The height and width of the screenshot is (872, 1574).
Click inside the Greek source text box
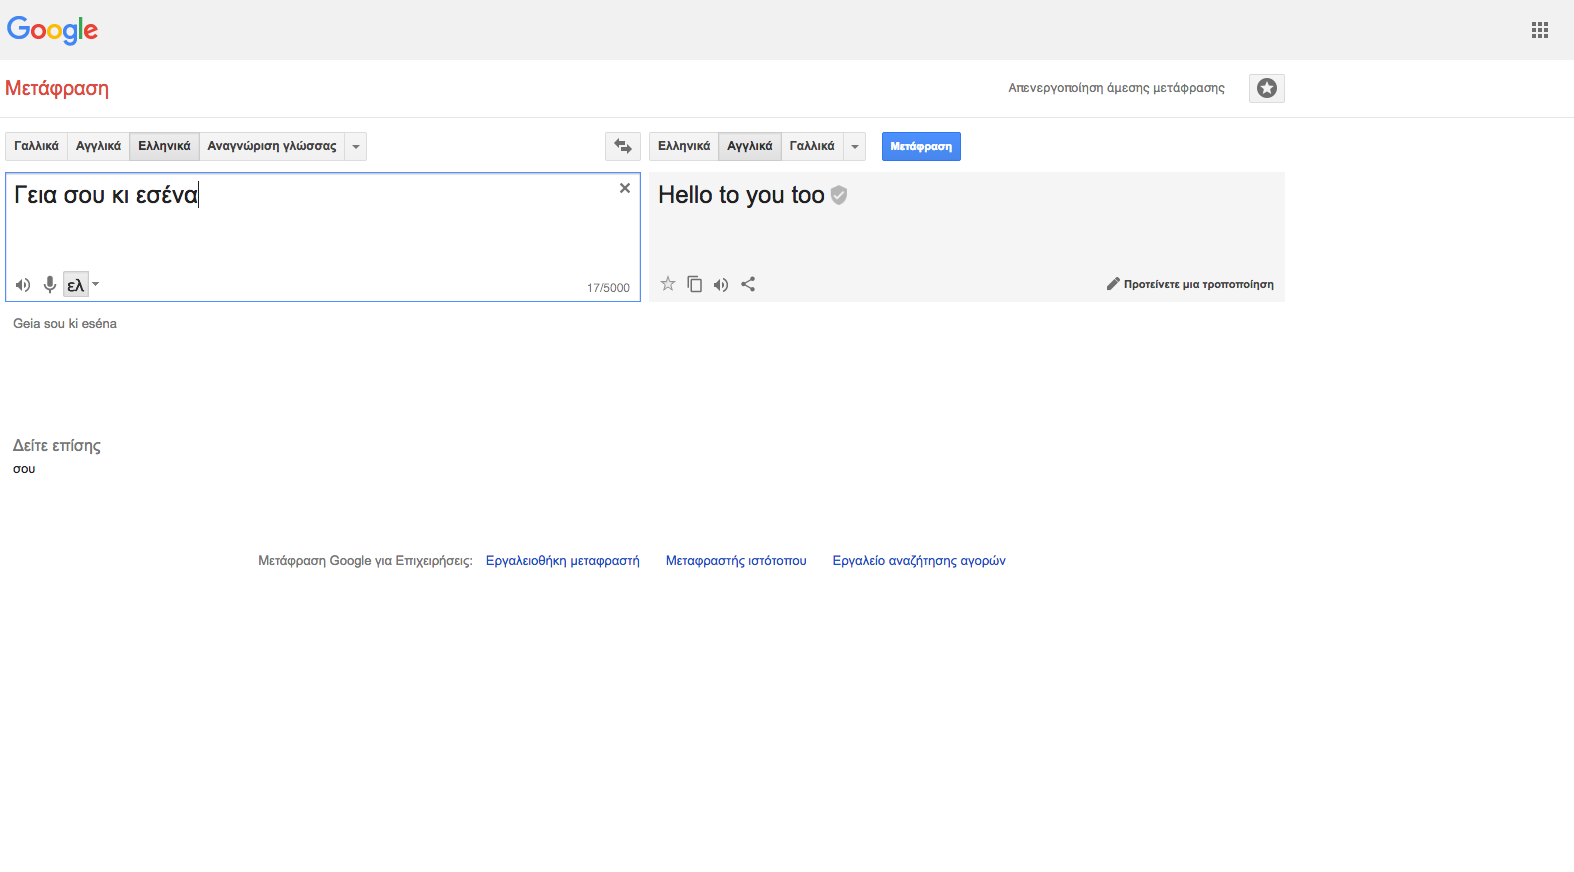320,235
